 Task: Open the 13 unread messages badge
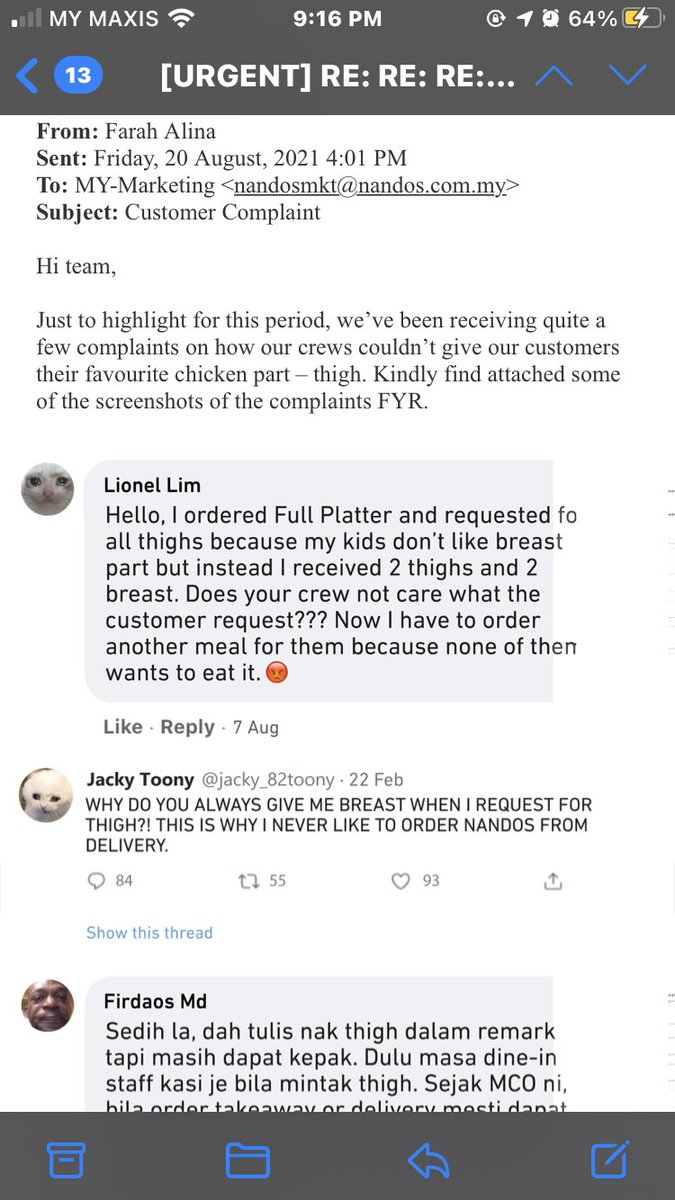[78, 76]
